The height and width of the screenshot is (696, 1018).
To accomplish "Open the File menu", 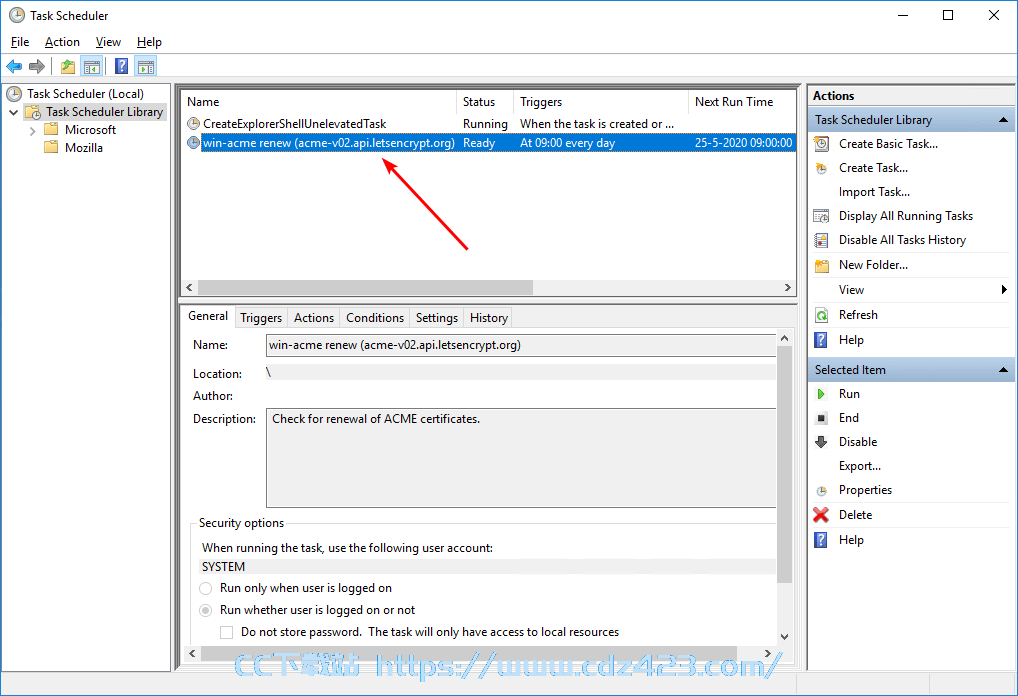I will point(20,42).
